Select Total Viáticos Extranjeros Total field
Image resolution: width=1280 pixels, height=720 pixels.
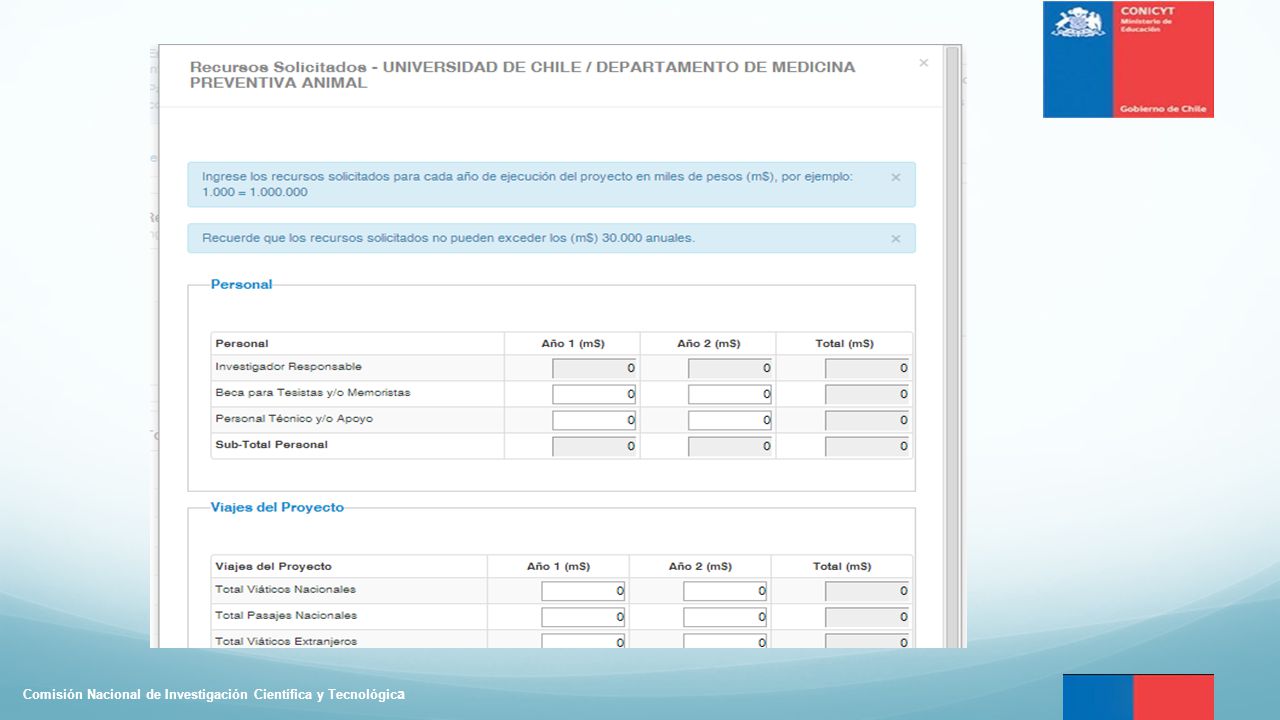point(867,641)
